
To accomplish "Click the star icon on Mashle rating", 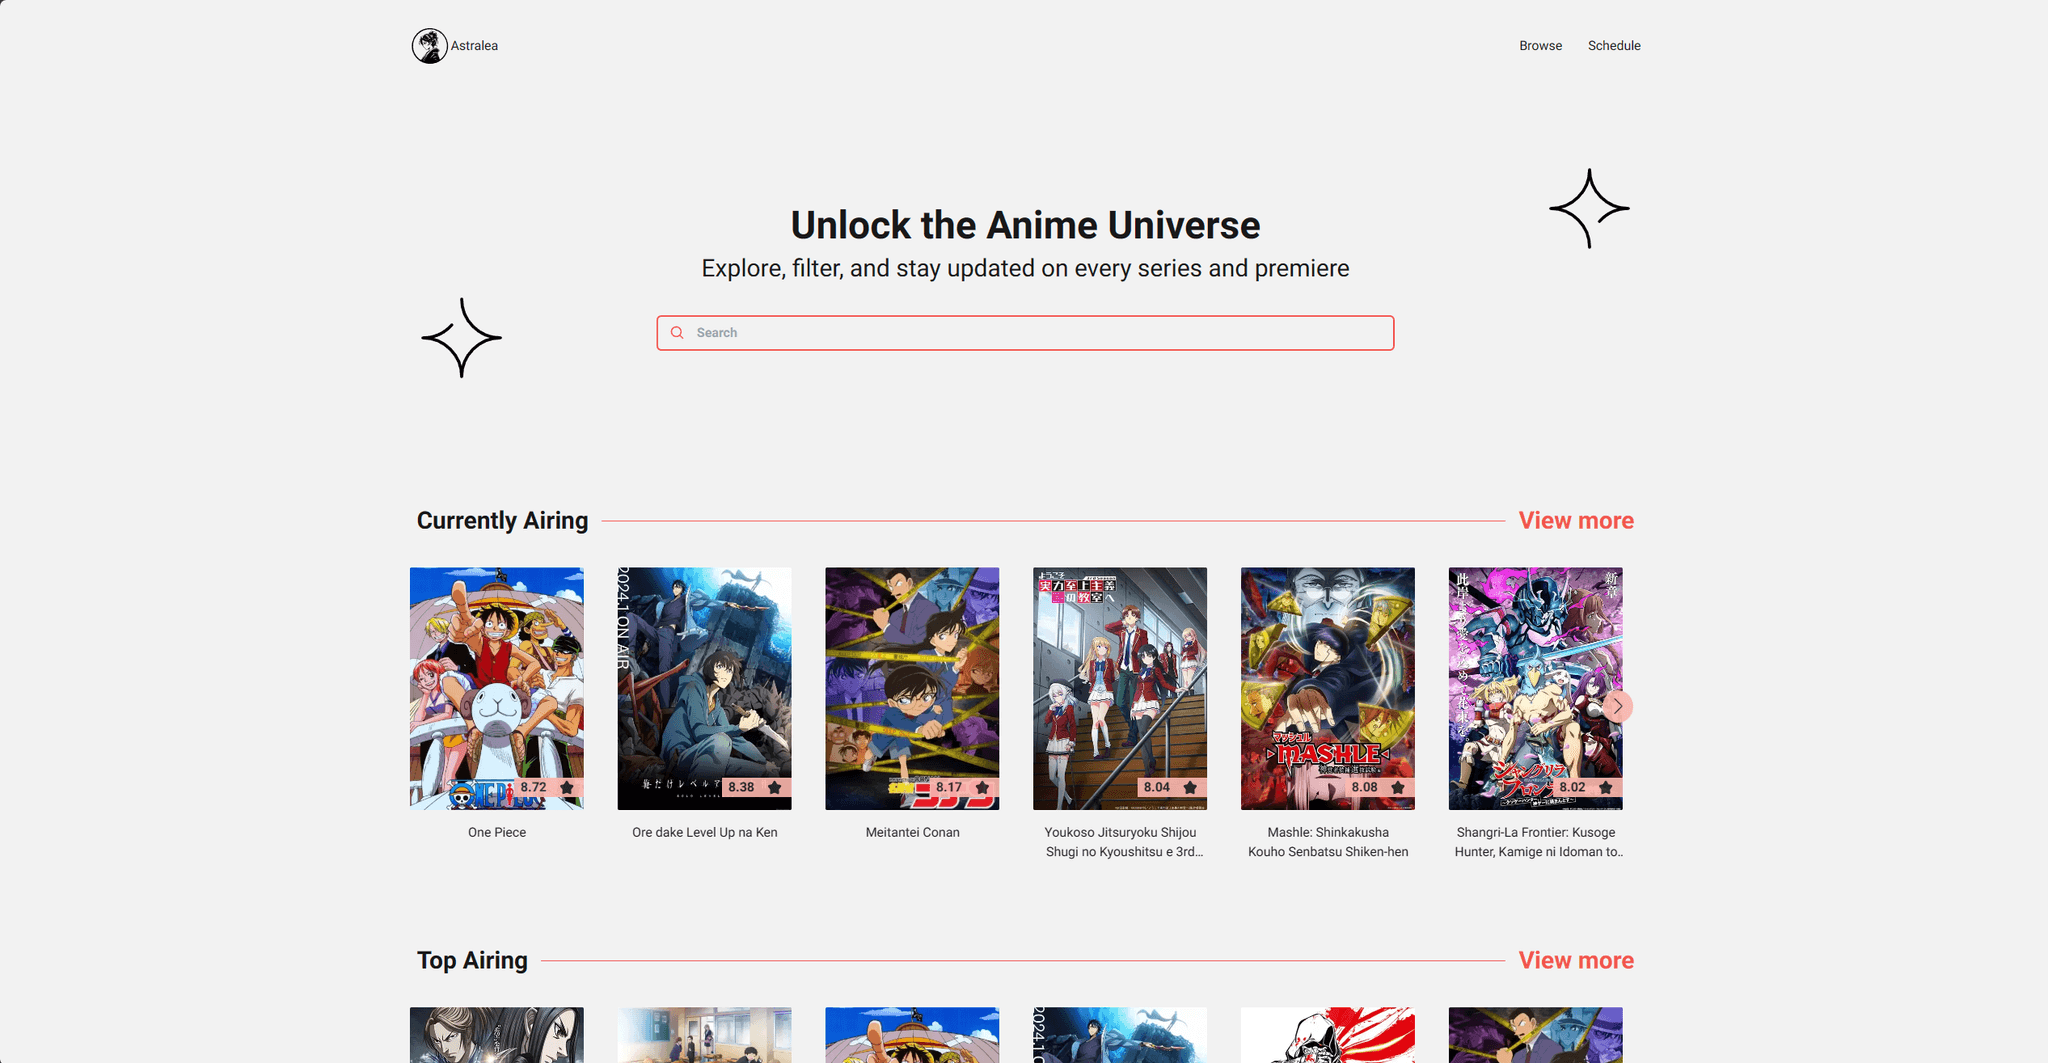I will (x=1398, y=788).
